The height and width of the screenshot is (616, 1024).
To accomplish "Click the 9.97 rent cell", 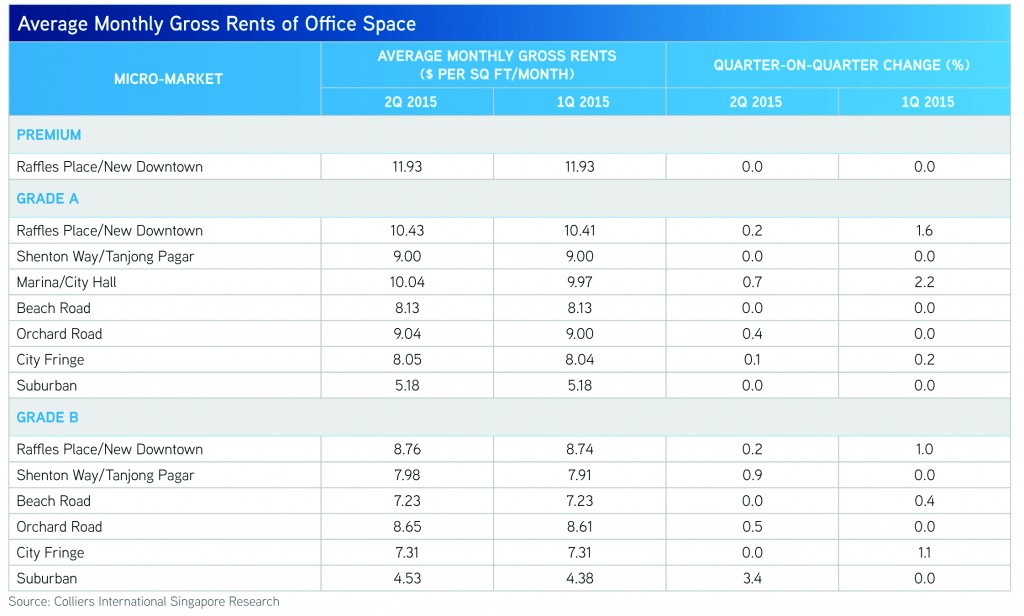I will click(x=580, y=282).
